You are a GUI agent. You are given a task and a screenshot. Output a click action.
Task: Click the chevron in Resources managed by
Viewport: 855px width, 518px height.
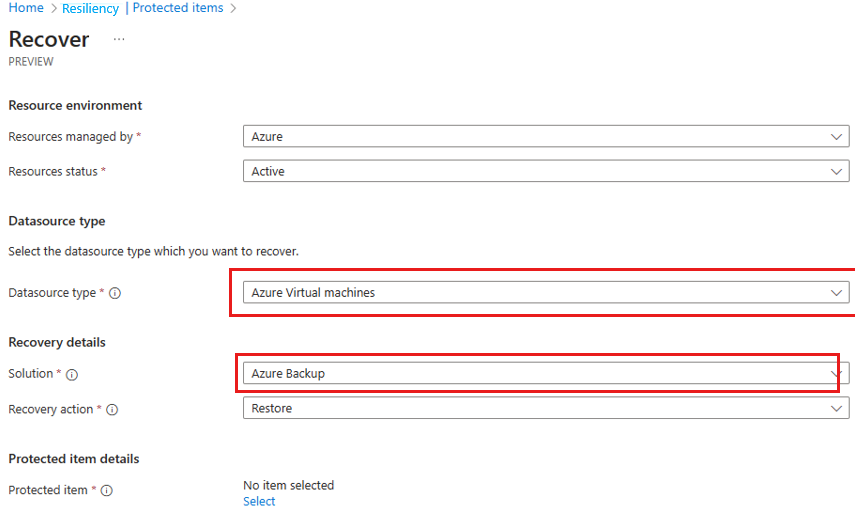[836, 137]
